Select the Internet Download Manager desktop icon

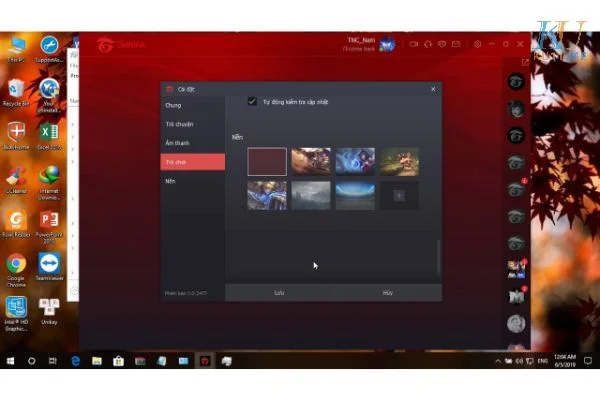coord(49,183)
